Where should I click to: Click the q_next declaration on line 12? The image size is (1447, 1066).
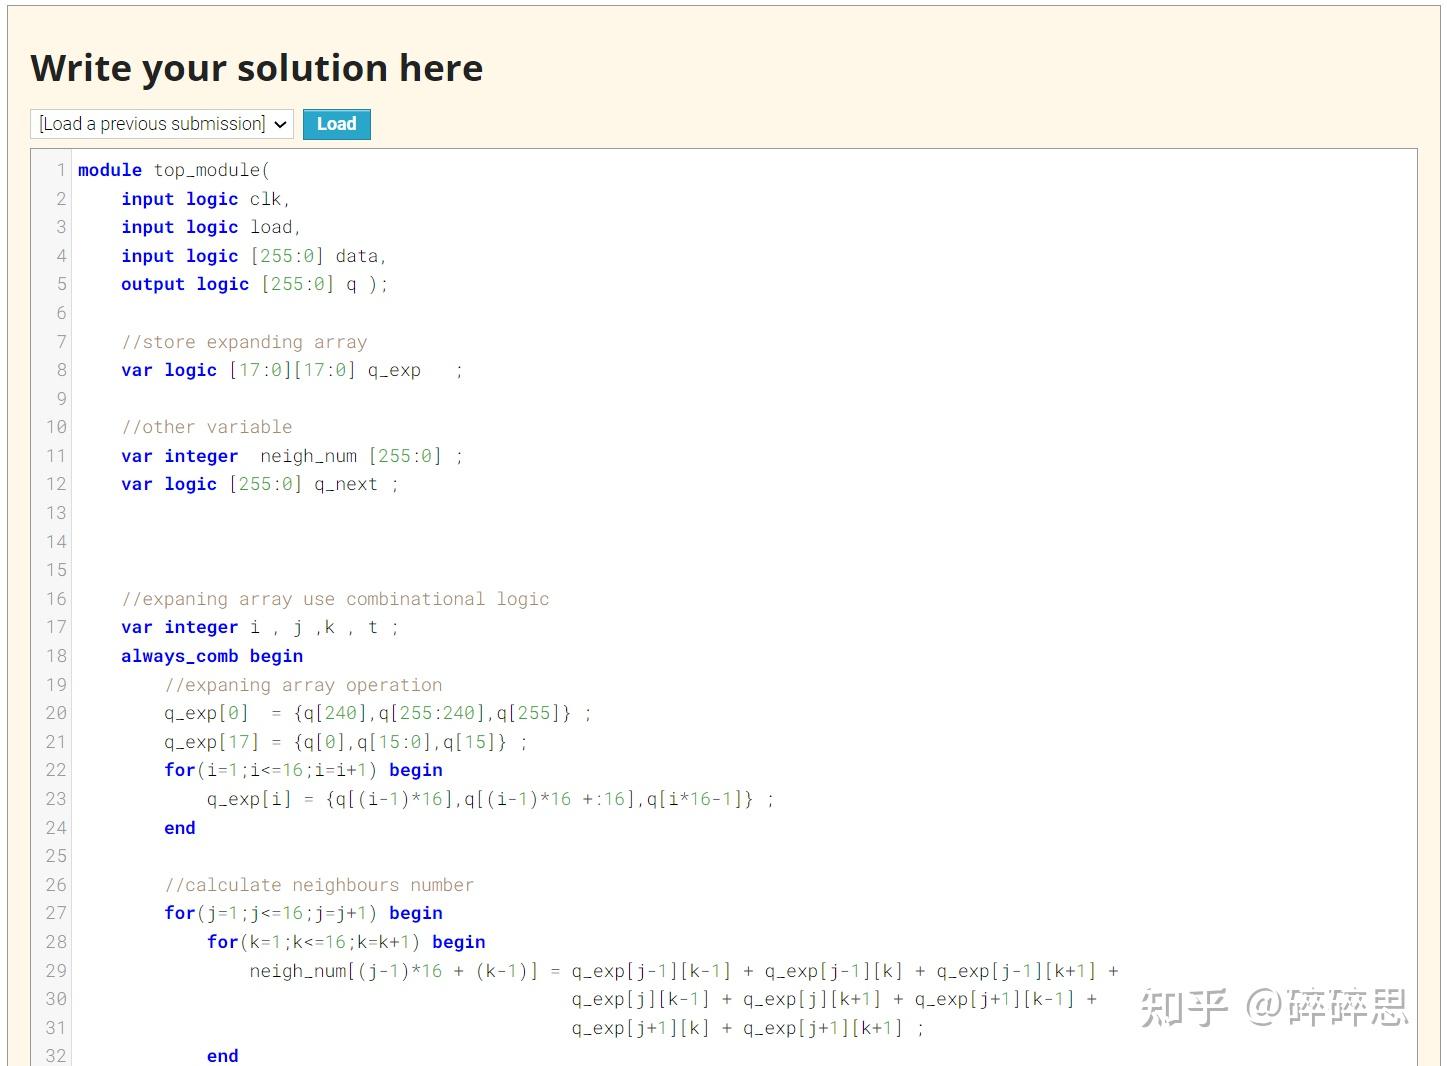[x=260, y=484]
